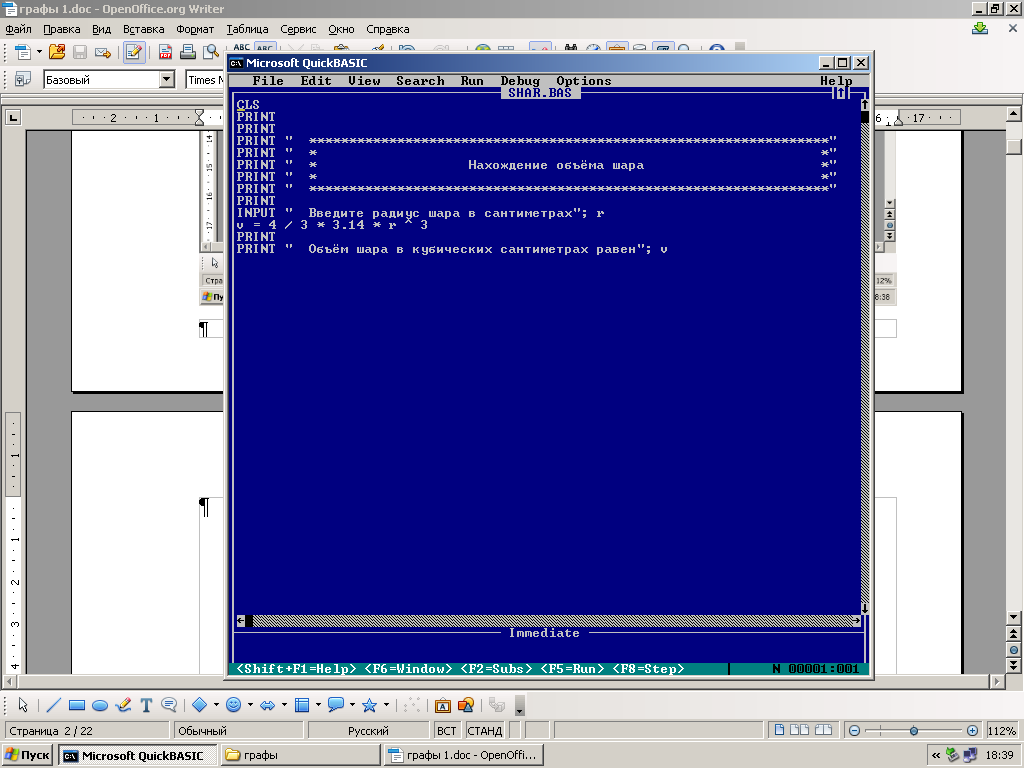Screen dimensions: 1024x768
Task: Select the Callouts tool
Action: click(x=169, y=705)
